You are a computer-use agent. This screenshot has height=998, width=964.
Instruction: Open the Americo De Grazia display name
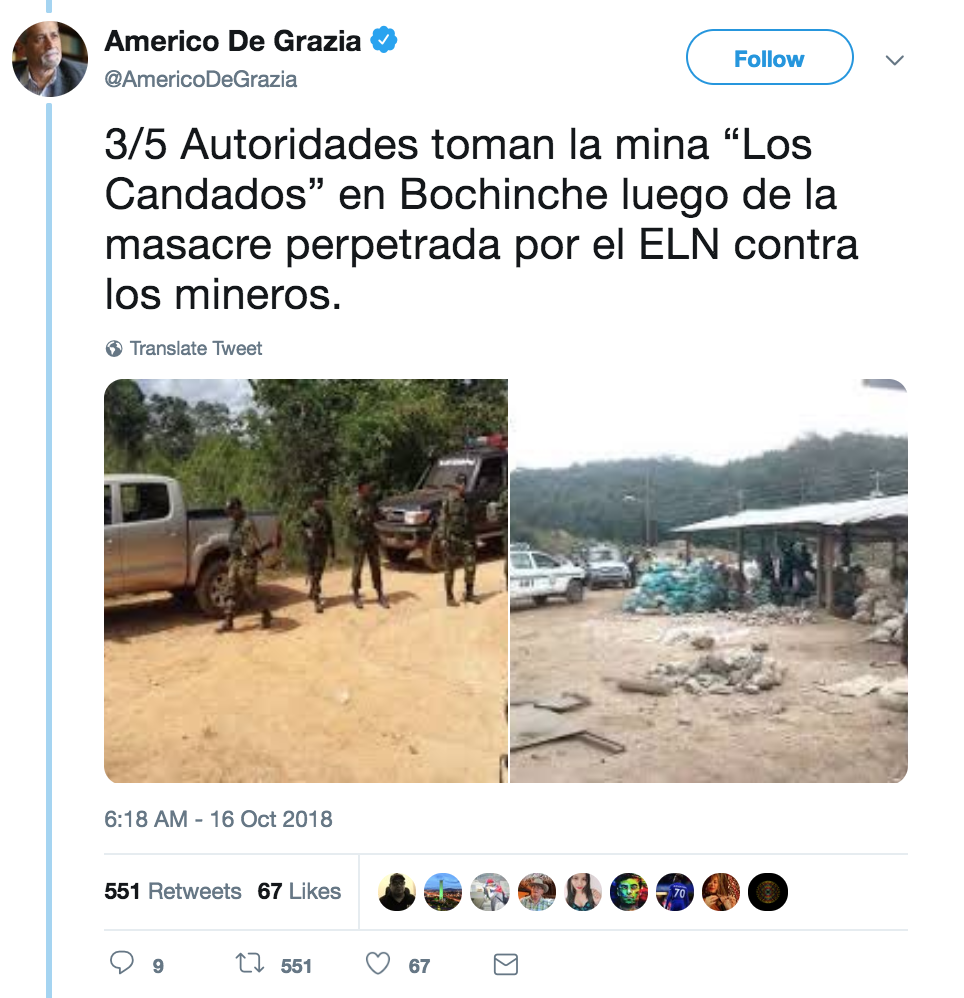[x=233, y=41]
